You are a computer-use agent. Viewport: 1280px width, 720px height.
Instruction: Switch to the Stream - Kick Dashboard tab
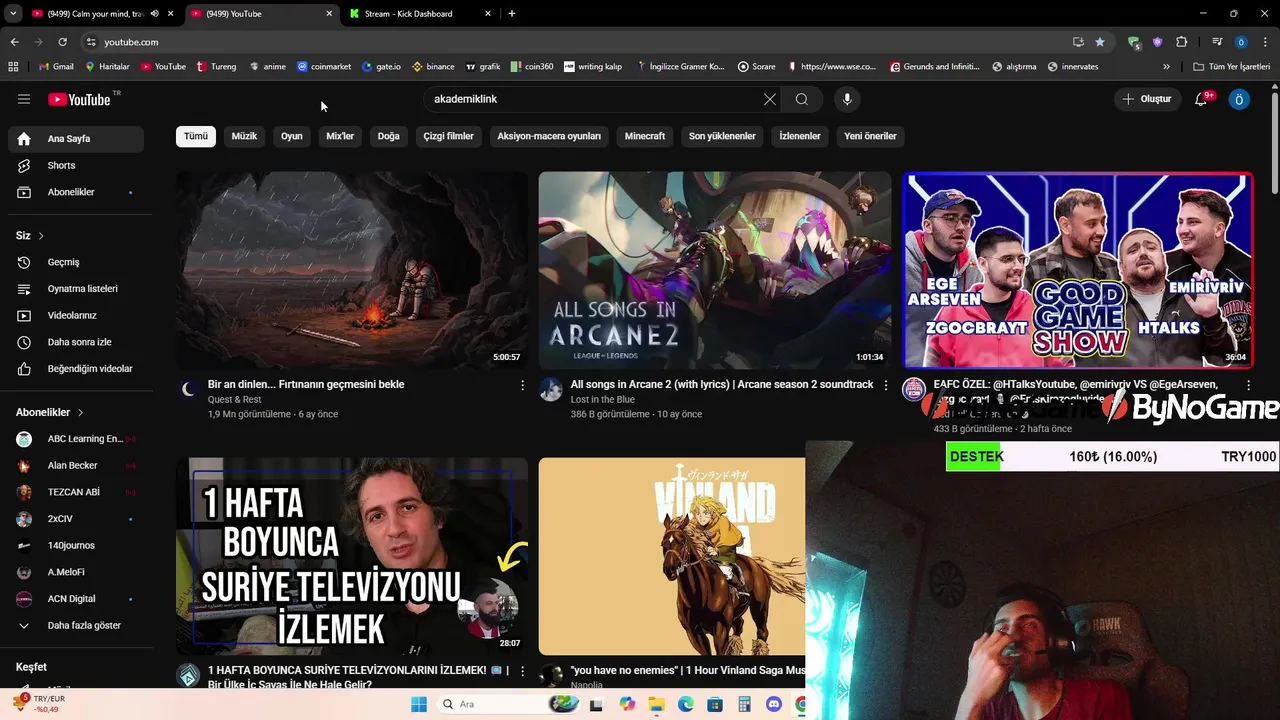tap(418, 14)
